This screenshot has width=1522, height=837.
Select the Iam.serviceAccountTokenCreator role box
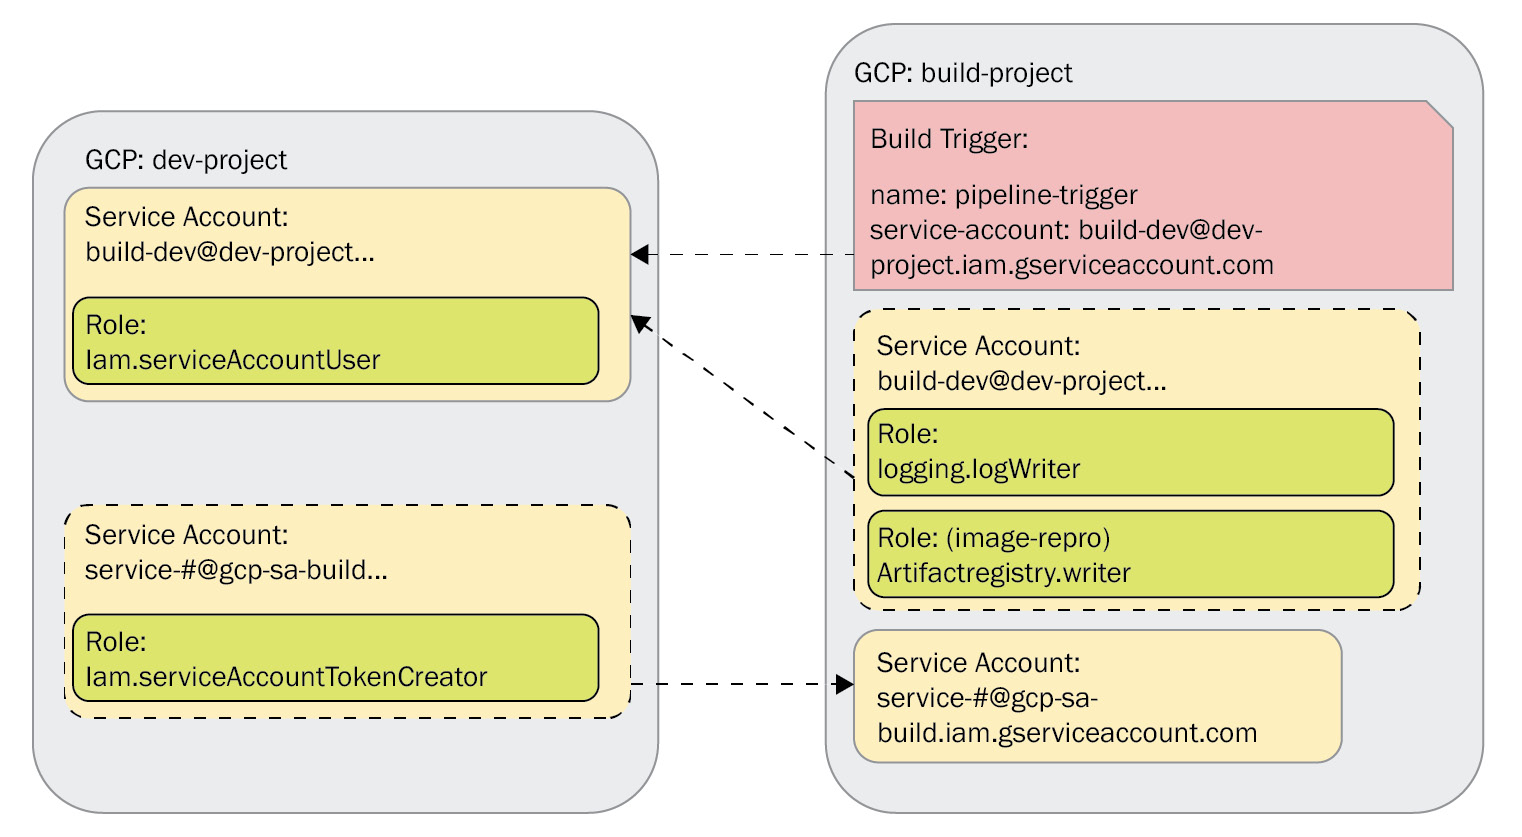click(x=336, y=658)
